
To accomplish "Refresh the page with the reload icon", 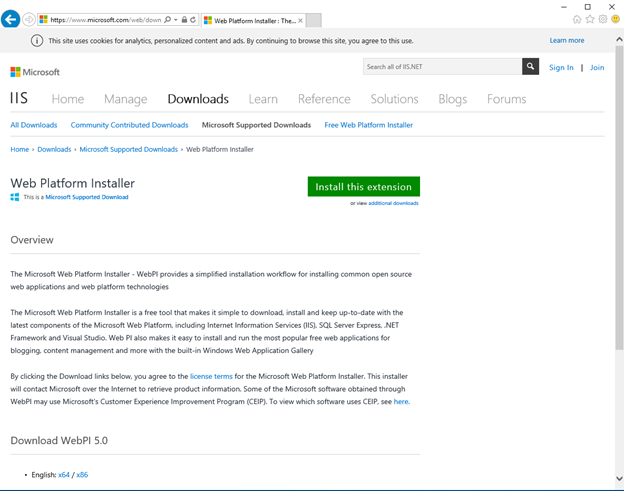I will click(193, 19).
